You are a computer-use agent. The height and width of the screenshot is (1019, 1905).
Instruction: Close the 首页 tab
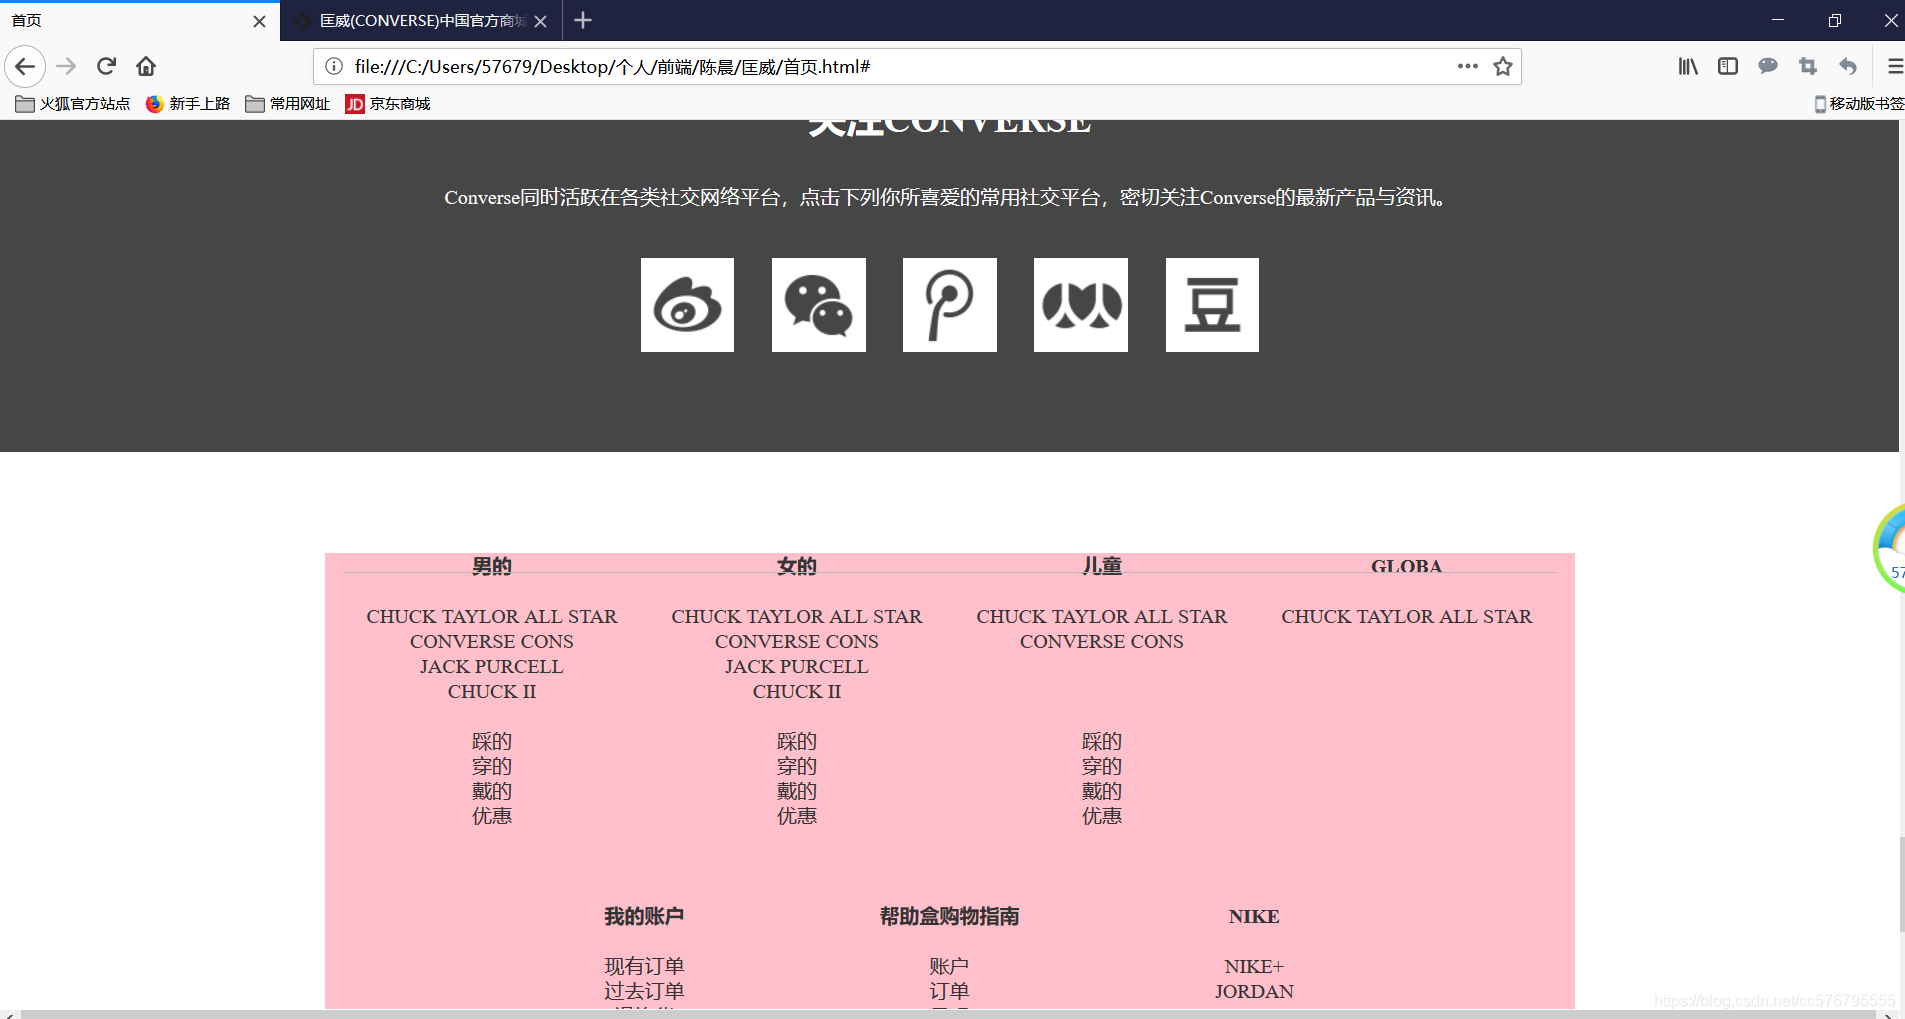[259, 21]
